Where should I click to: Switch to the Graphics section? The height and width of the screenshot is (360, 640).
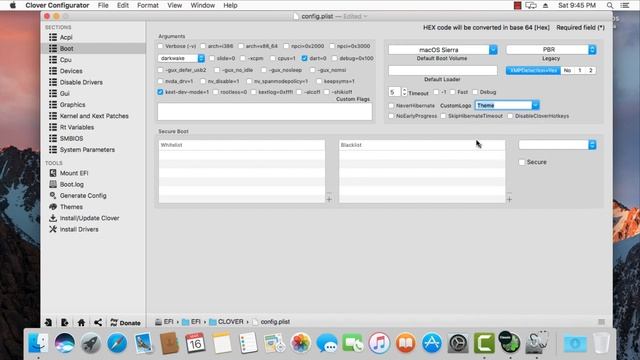[72, 104]
